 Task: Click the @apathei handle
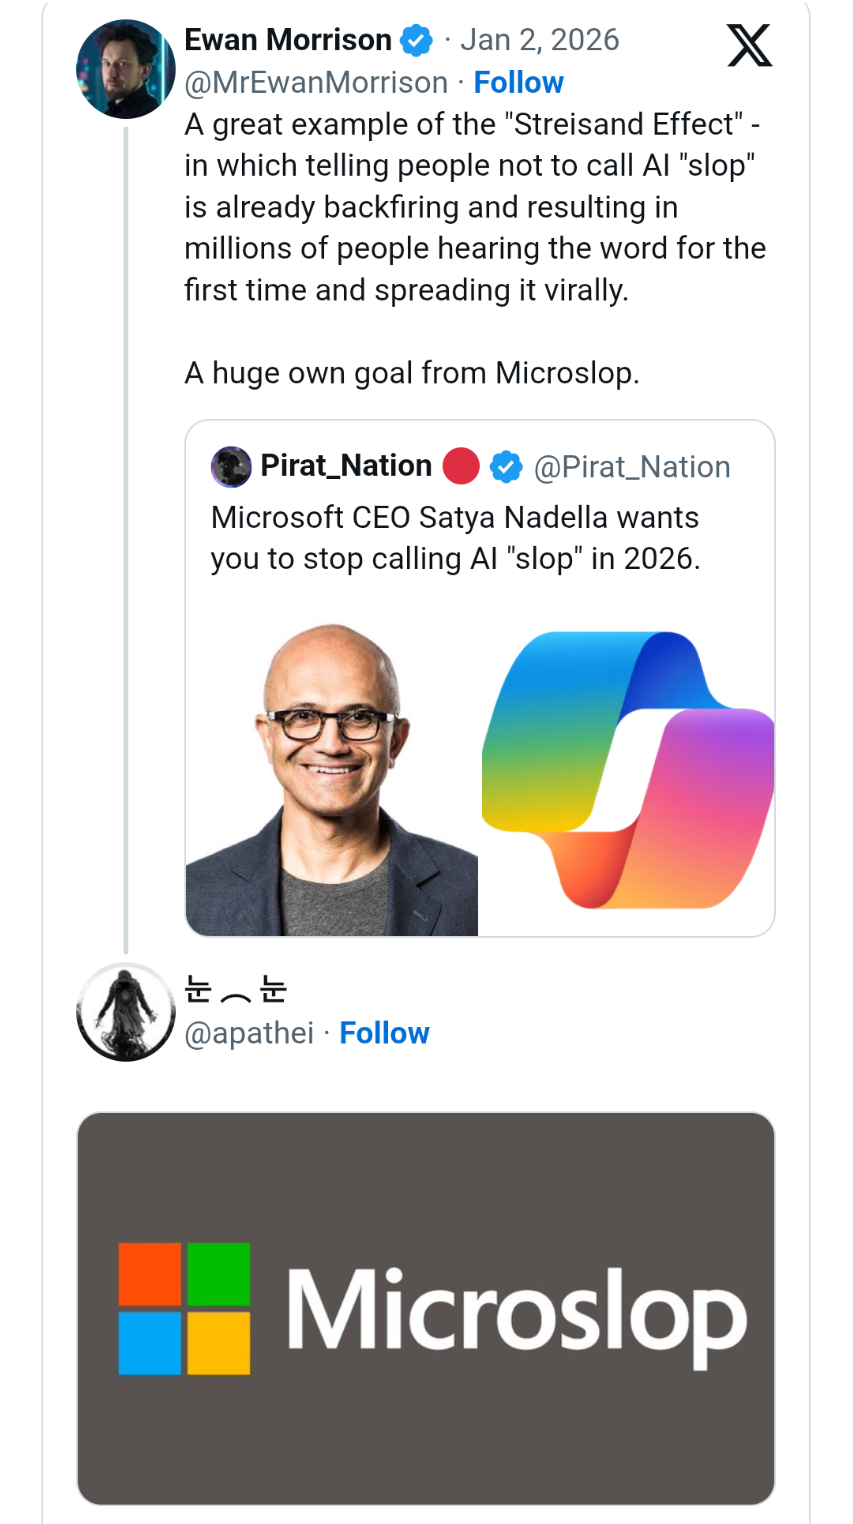(249, 1033)
